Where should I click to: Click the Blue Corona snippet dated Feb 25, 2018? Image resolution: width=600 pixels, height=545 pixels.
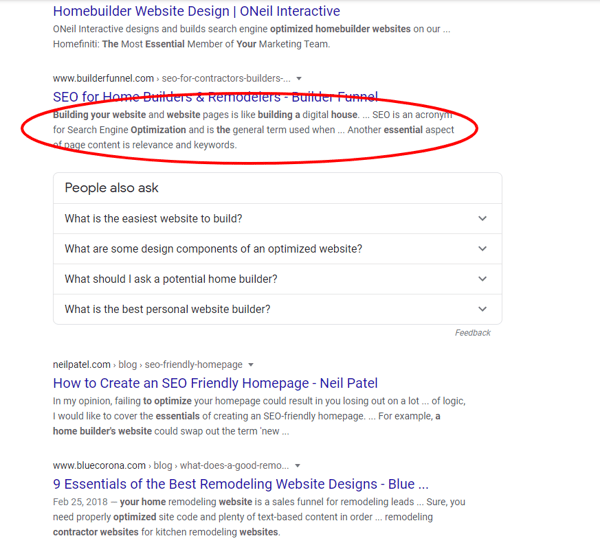(259, 517)
